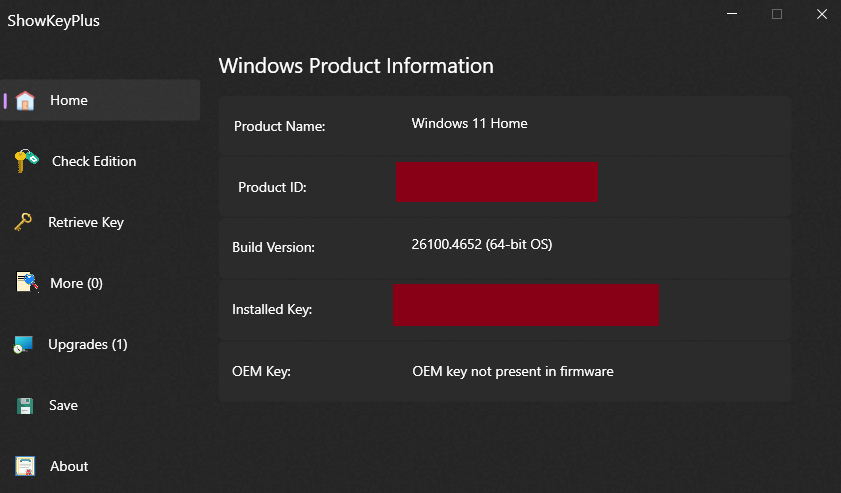
Task: Click the 'OEM Key:' label
Action: pyautogui.click(x=261, y=372)
